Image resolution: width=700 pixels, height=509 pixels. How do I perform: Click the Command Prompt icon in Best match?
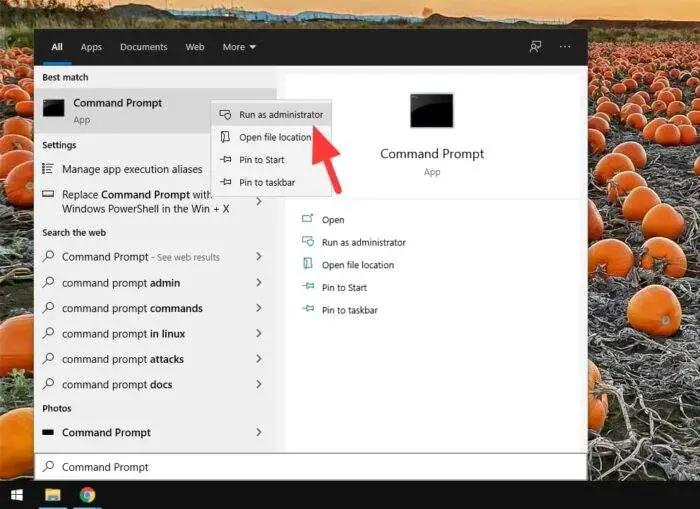pyautogui.click(x=54, y=108)
